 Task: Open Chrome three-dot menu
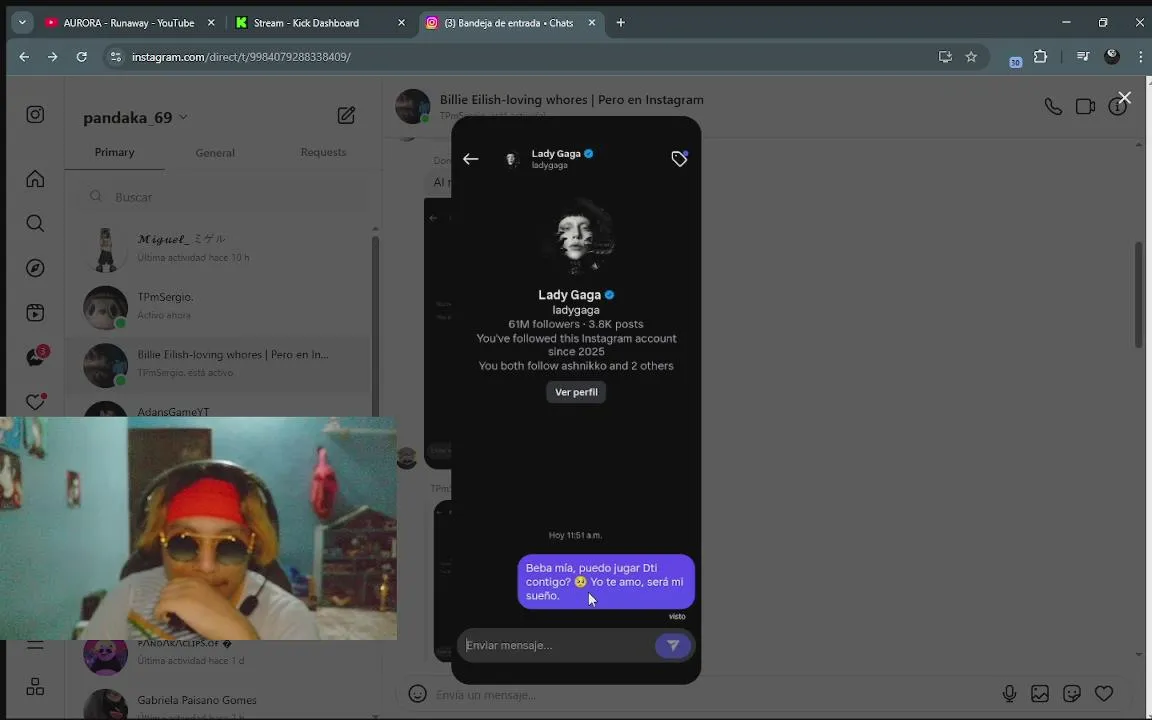(x=1140, y=57)
